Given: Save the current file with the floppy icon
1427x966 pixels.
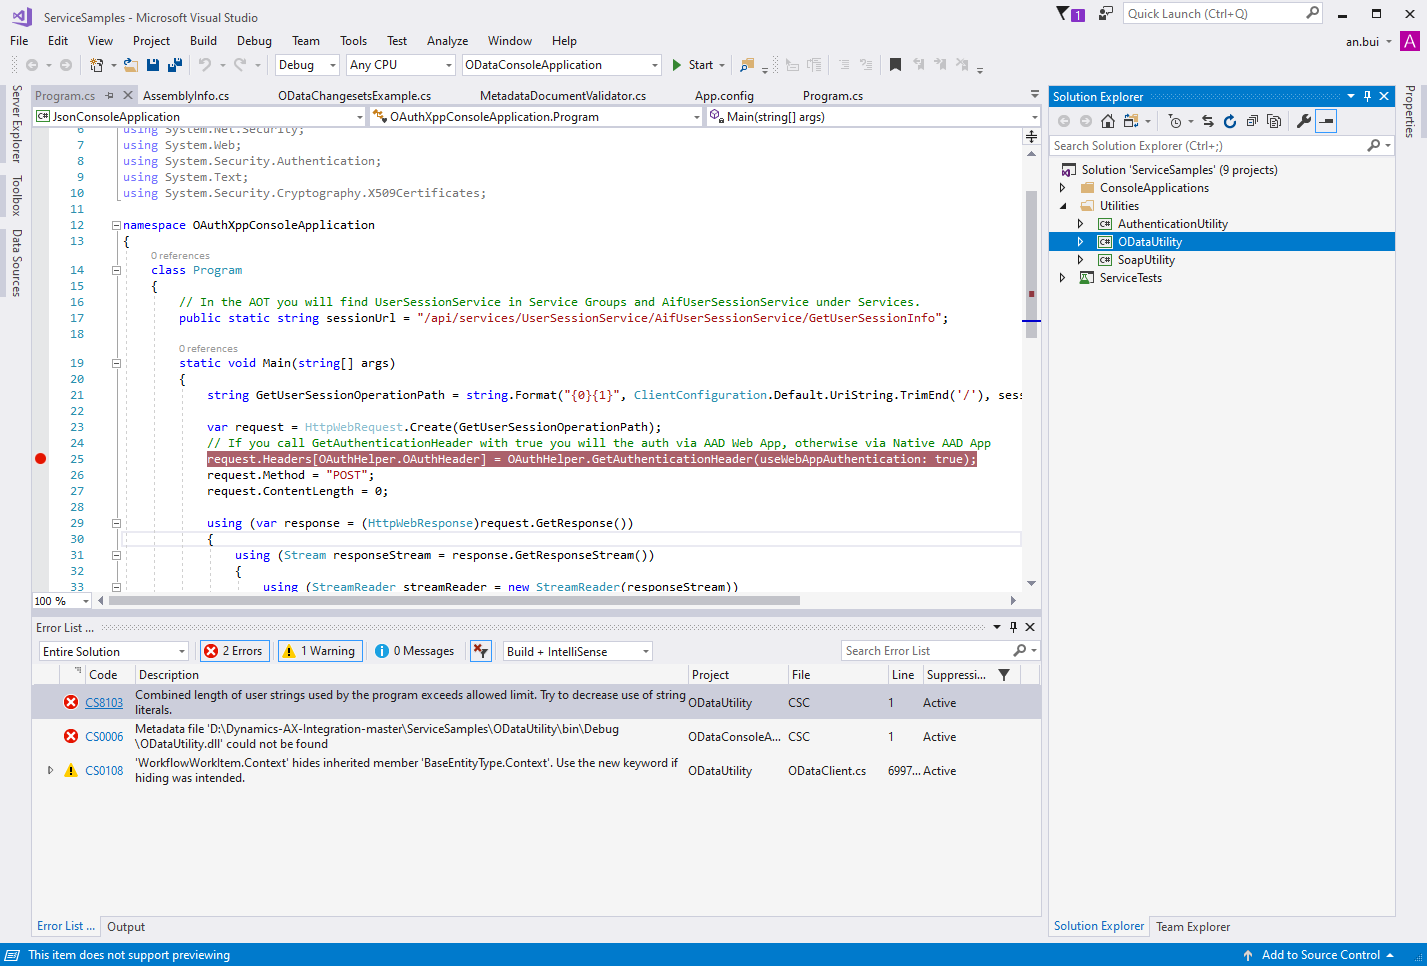Looking at the screenshot, I should pos(153,65).
